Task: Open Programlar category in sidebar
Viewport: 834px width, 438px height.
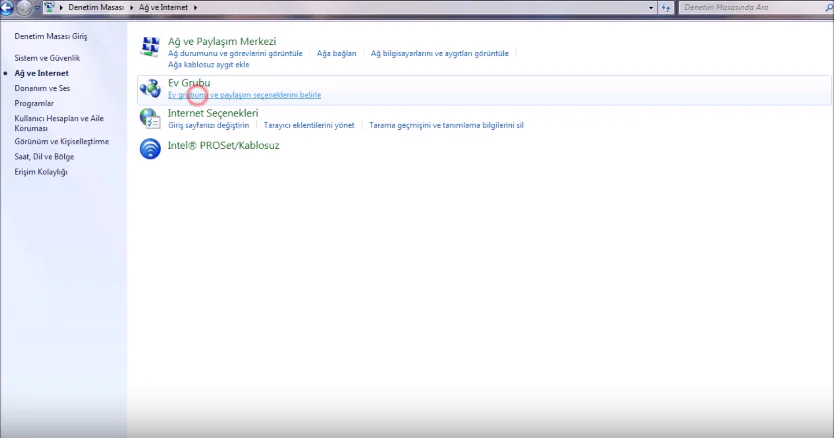Action: point(34,103)
